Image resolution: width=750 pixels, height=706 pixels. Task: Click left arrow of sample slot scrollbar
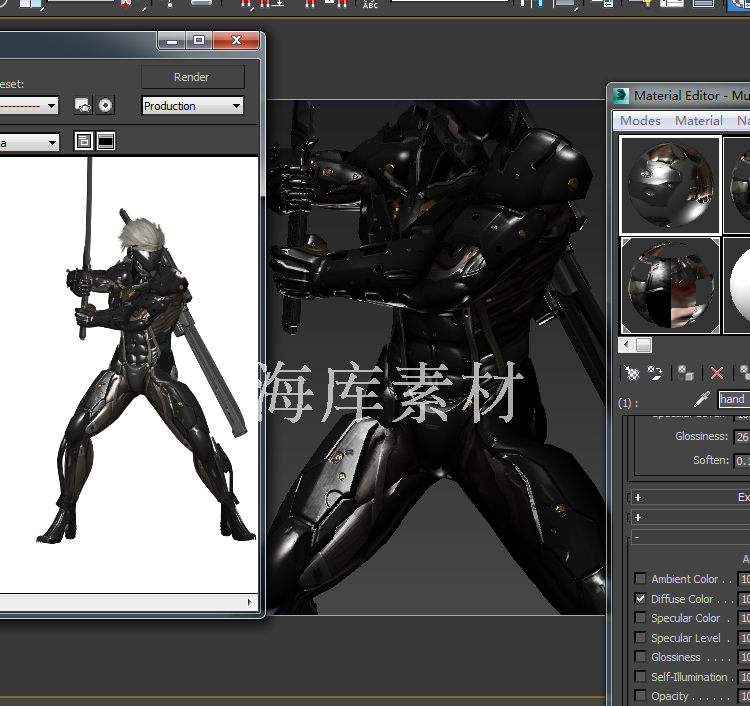(626, 344)
